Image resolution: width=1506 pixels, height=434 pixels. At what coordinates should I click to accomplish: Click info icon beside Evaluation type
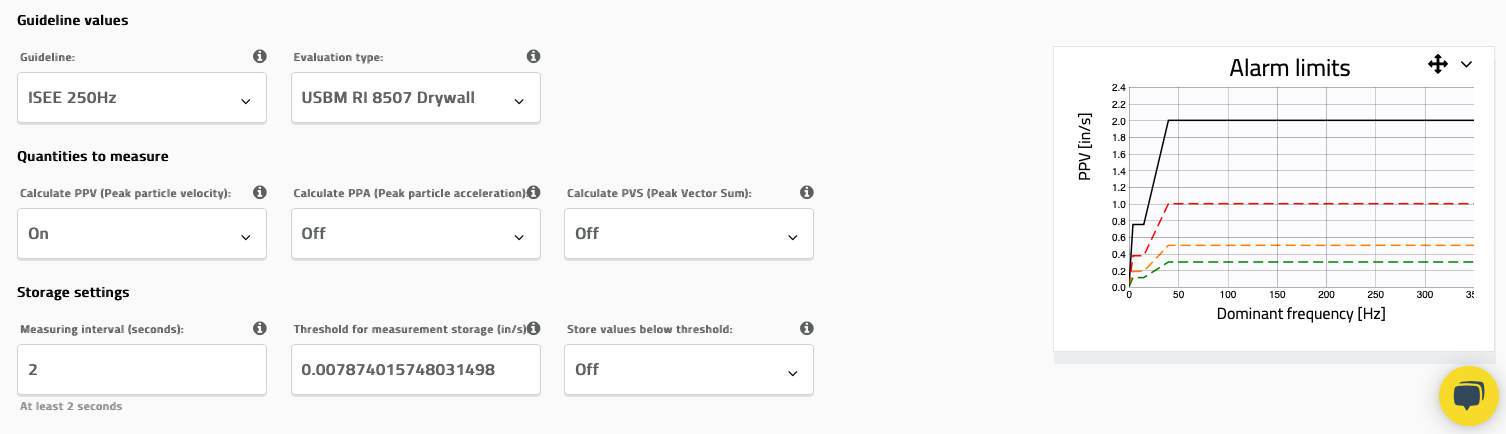point(533,57)
